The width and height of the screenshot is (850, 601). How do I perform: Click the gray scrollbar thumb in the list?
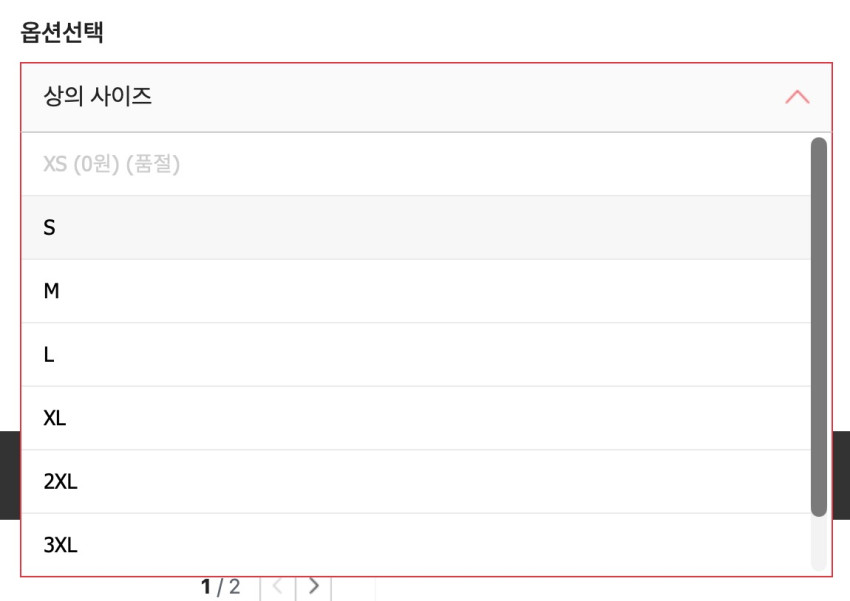pyautogui.click(x=818, y=326)
